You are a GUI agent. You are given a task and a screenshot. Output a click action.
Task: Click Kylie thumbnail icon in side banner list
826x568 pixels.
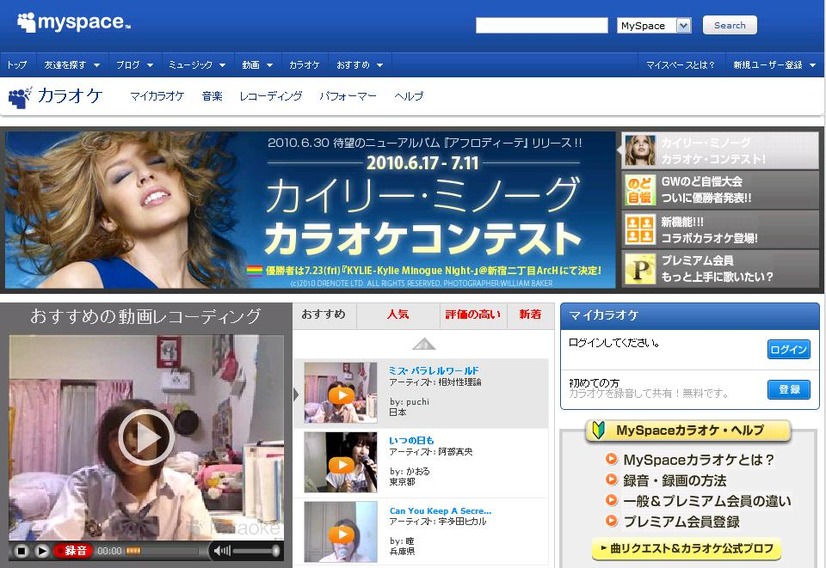(x=640, y=150)
